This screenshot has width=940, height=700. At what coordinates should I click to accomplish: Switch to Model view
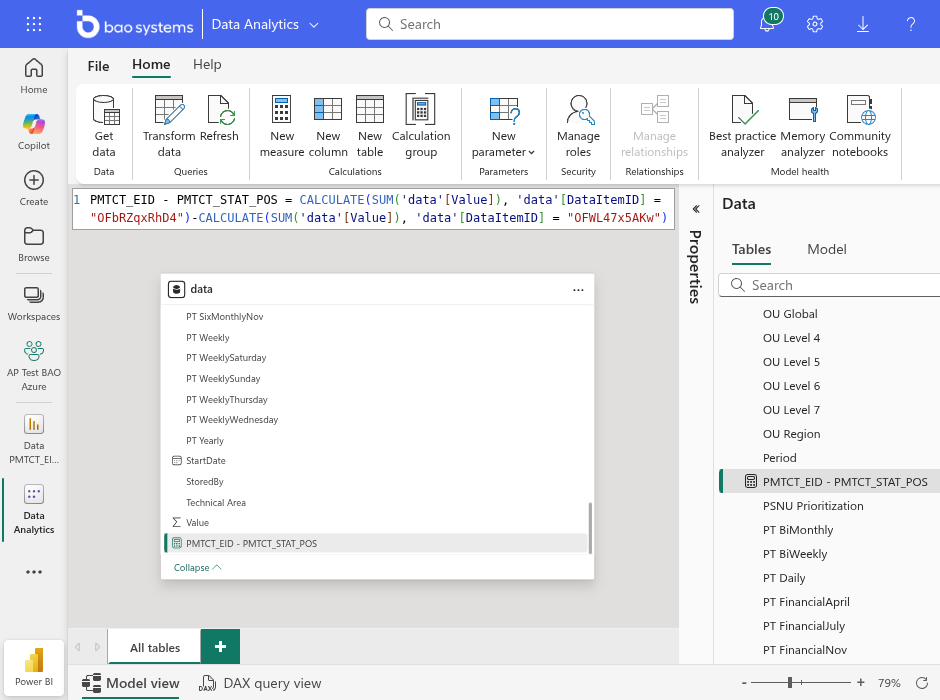click(x=131, y=683)
